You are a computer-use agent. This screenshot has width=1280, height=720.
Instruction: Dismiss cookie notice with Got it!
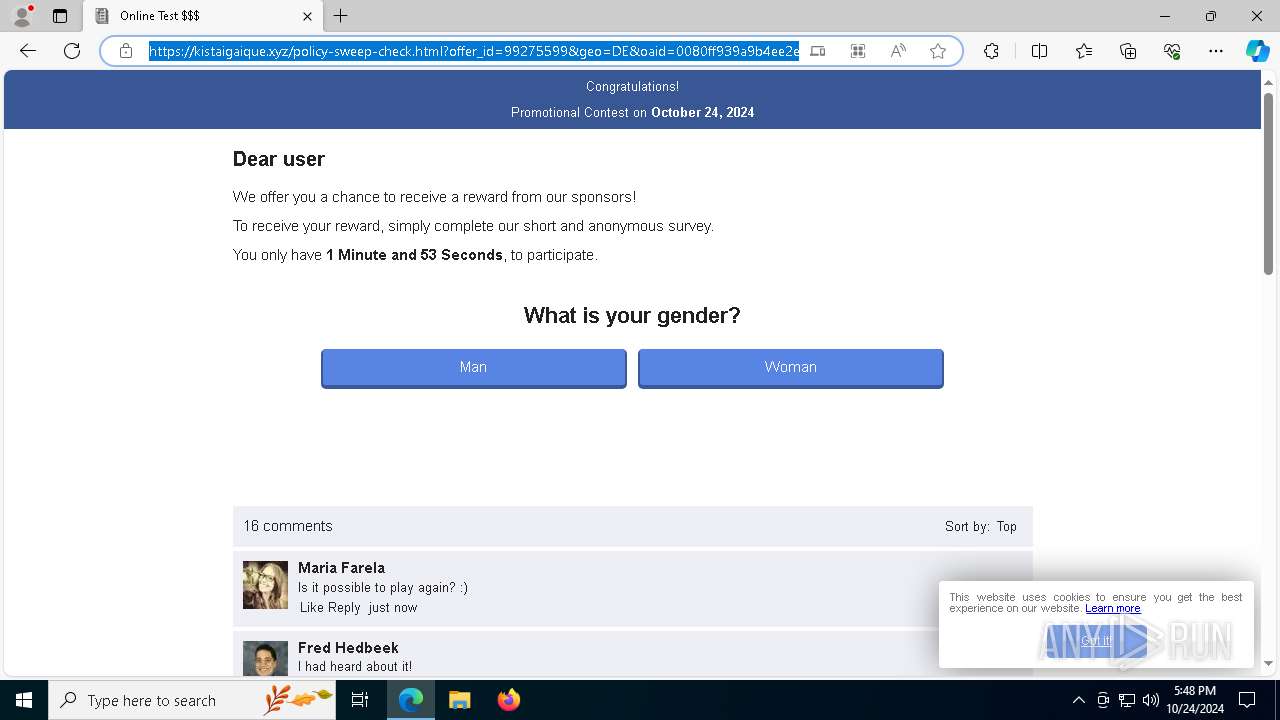1096,641
